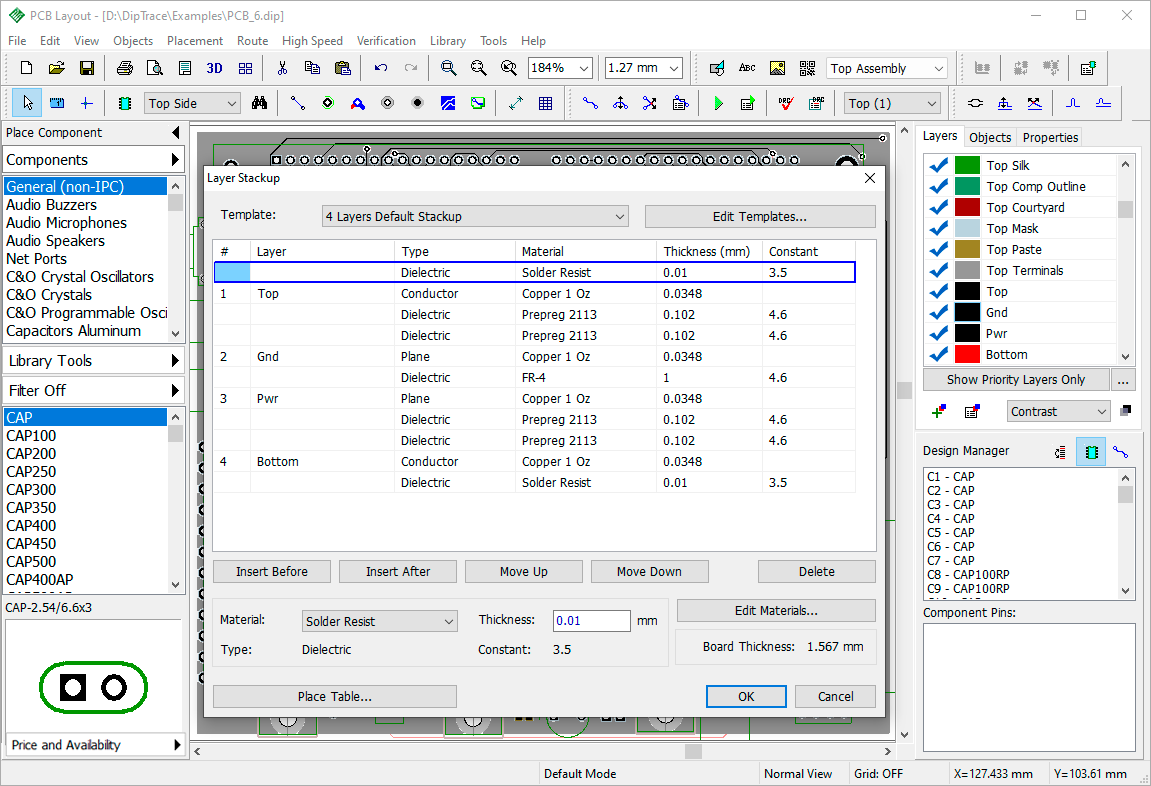The height and width of the screenshot is (786, 1151).
Task: Confirm the Layer Stackup with OK
Action: 746,696
